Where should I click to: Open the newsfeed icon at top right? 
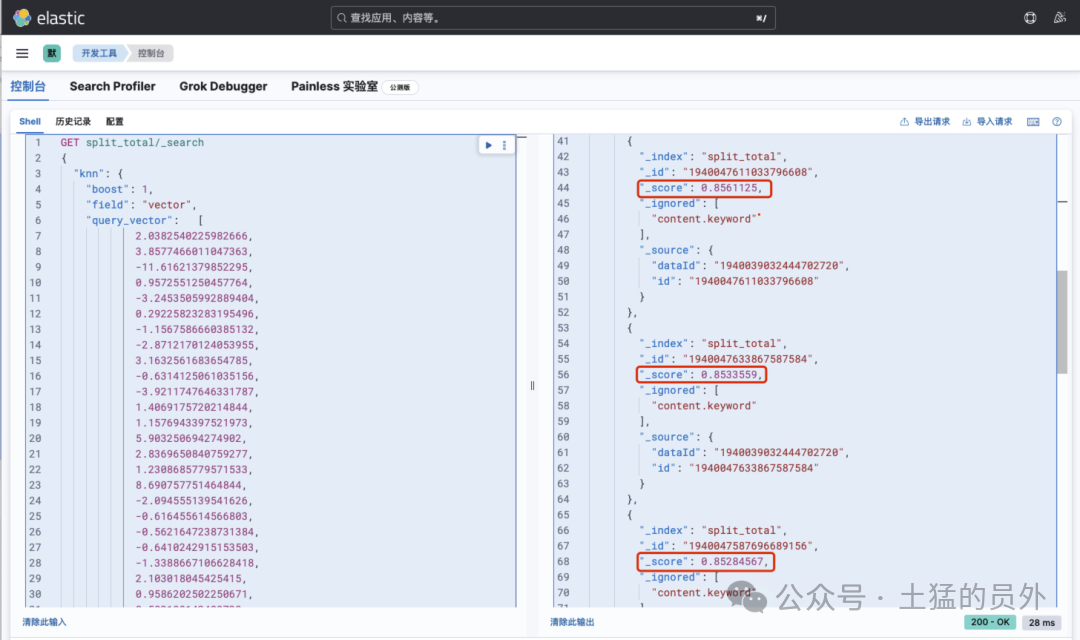[1060, 18]
